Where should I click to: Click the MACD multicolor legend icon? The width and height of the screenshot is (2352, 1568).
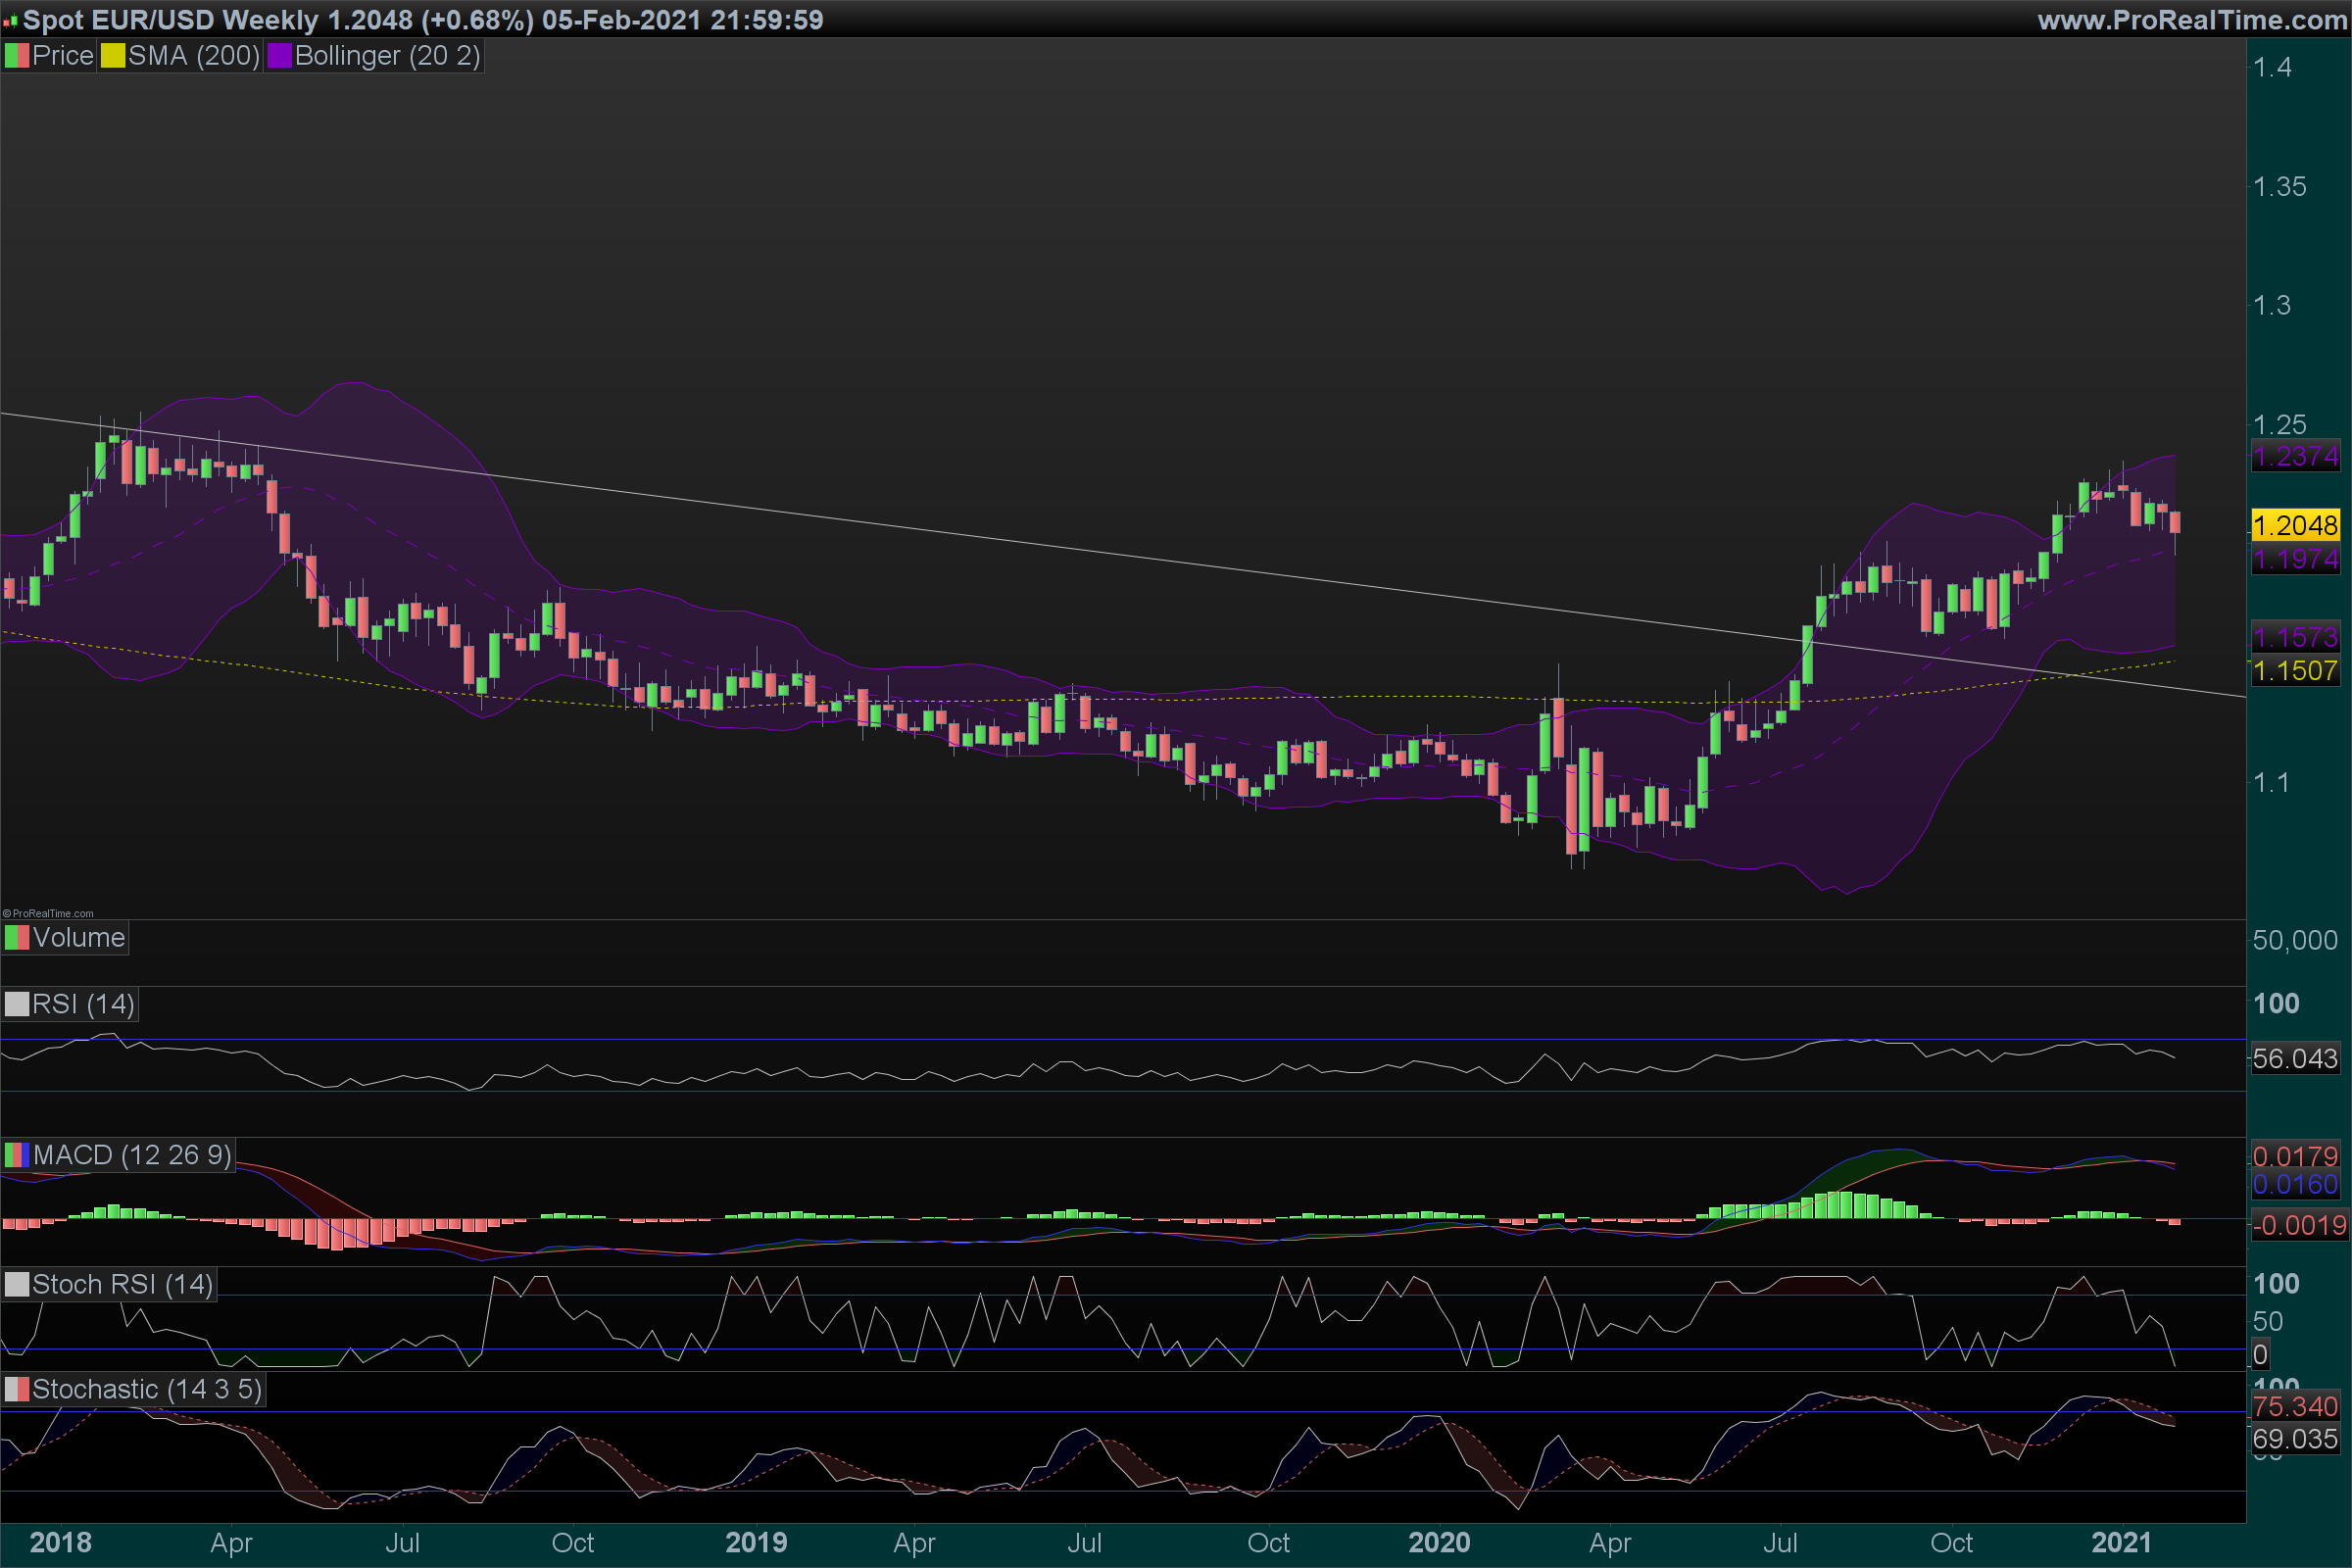tap(17, 1155)
